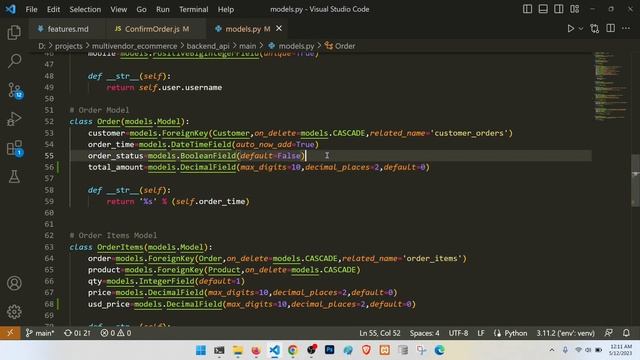This screenshot has width=640, height=360.
Task: Open the Customize Layout icon
Action: (575, 9)
